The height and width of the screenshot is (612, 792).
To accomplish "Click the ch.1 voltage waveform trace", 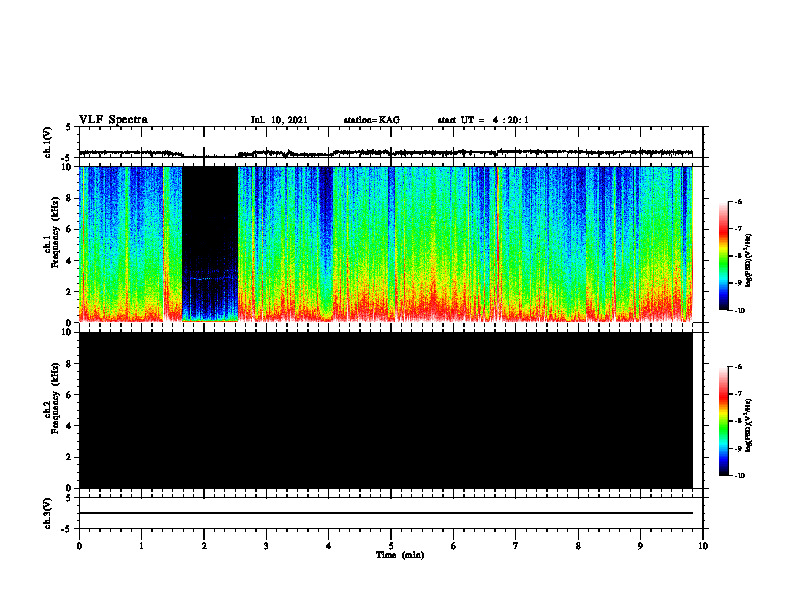I will (386, 152).
